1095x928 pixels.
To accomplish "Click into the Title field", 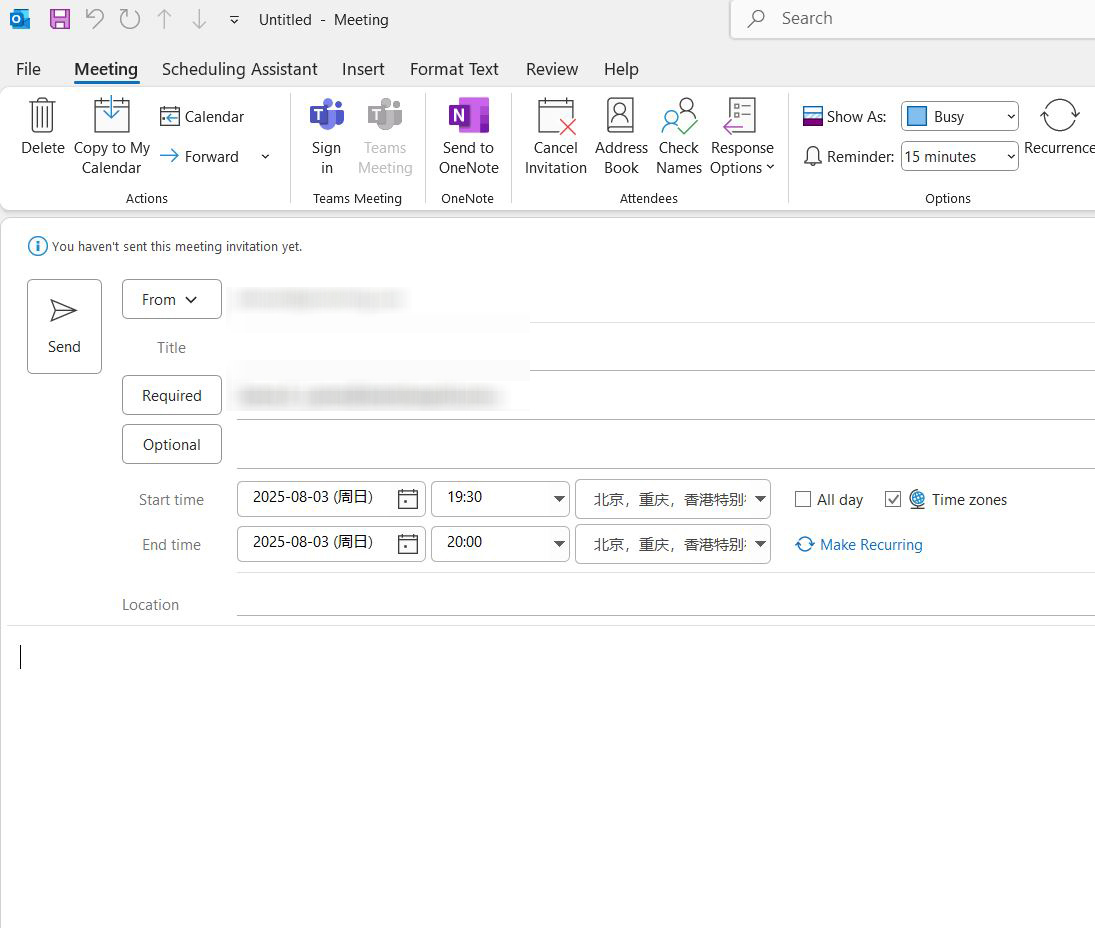I will 666,348.
